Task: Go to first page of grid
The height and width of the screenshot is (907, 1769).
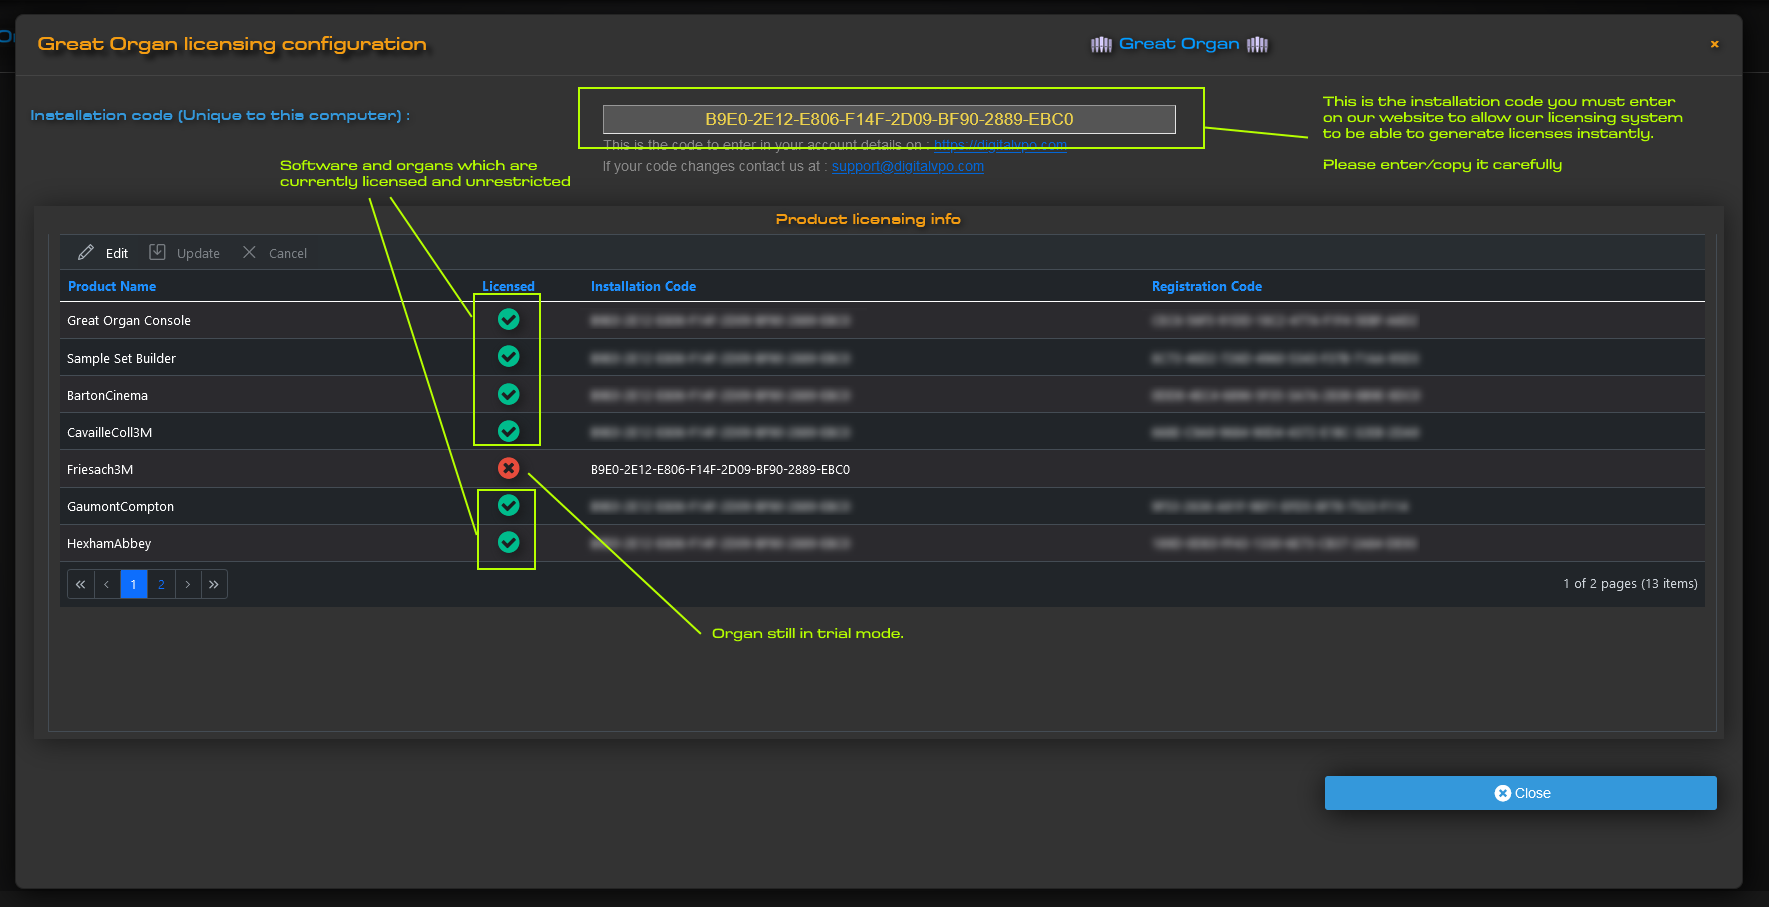Action: (x=81, y=584)
